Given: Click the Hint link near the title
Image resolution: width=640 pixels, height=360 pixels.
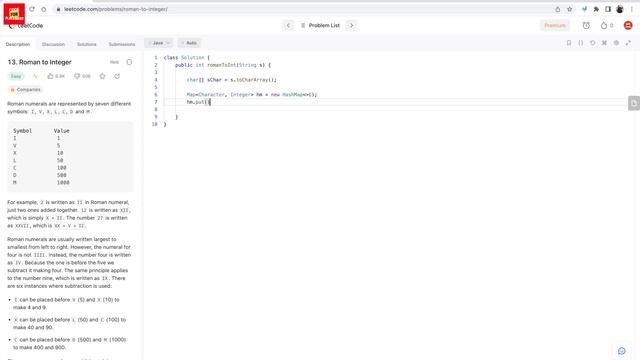Looking at the screenshot, I should coord(114,62).
